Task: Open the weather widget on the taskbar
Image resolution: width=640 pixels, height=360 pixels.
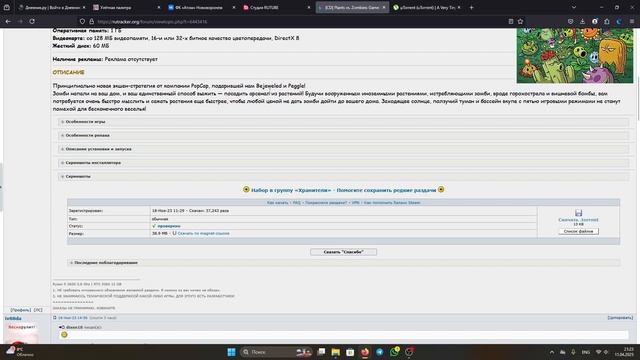Action: [x=20, y=352]
